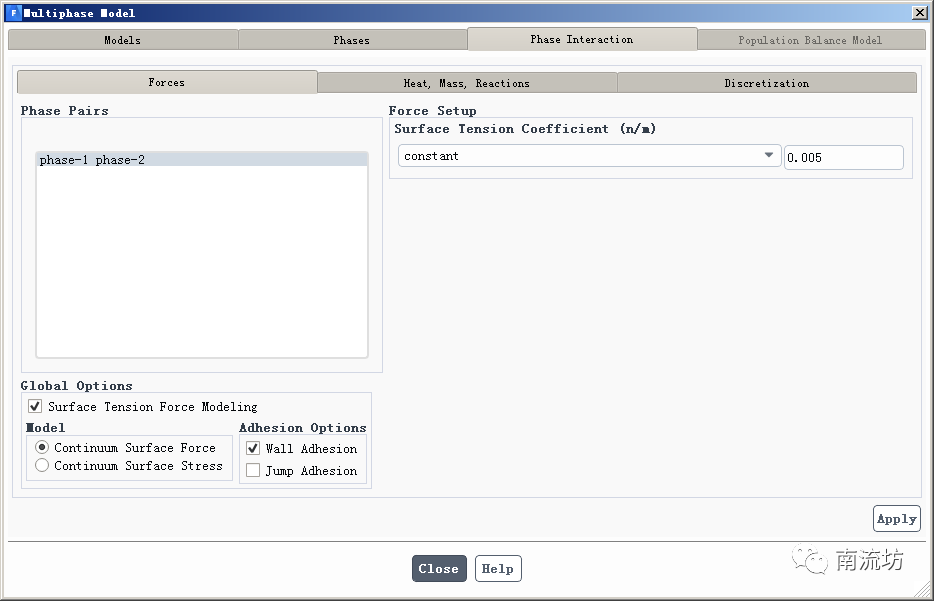
Task: Open the Phases tab
Action: click(352, 40)
